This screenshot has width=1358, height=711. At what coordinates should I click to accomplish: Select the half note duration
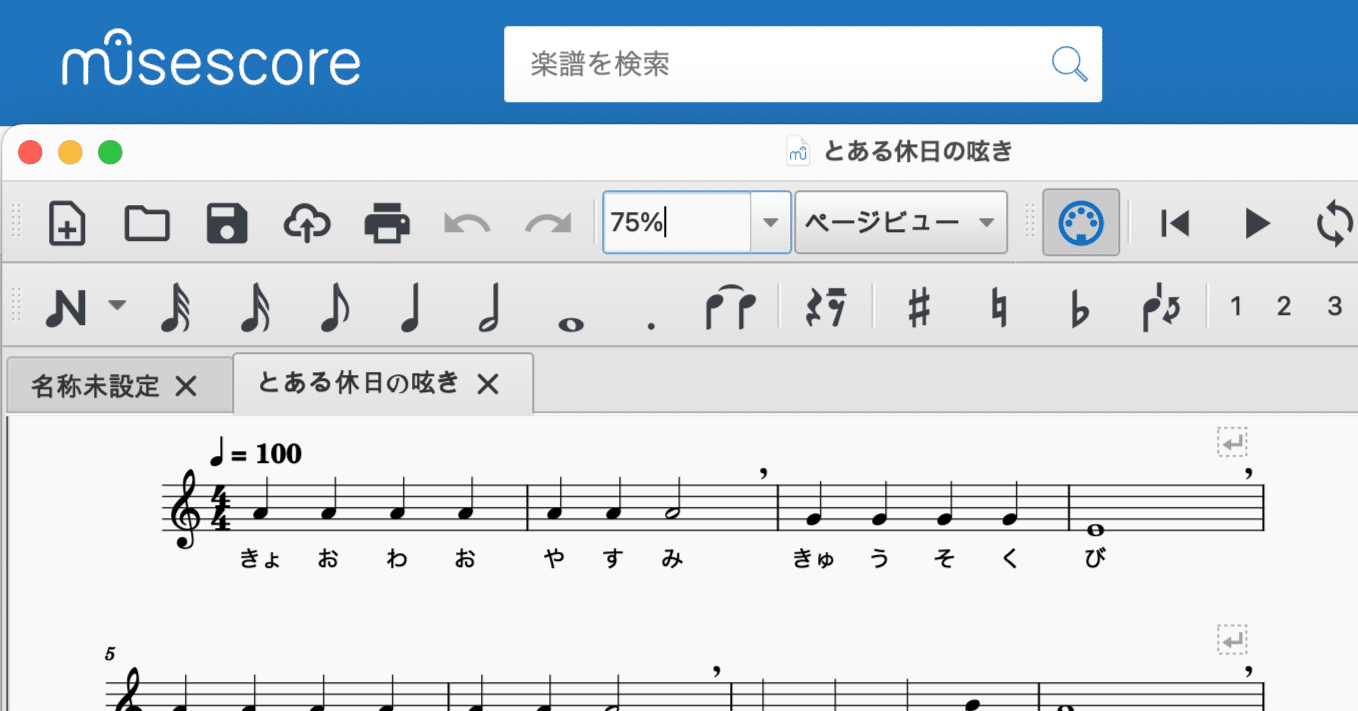[489, 308]
